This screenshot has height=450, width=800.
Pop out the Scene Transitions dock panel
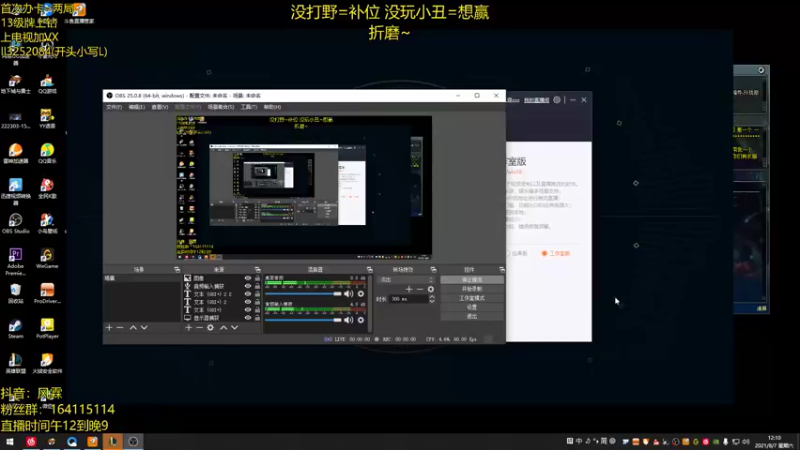point(433,269)
